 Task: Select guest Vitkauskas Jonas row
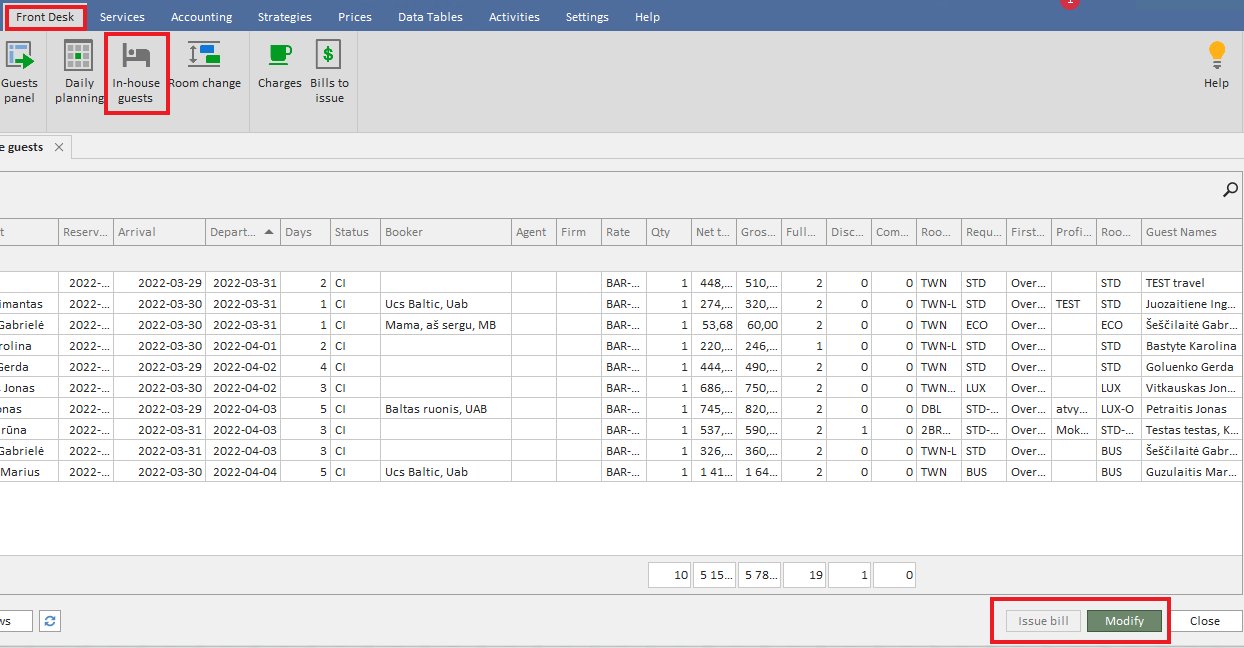click(x=621, y=388)
